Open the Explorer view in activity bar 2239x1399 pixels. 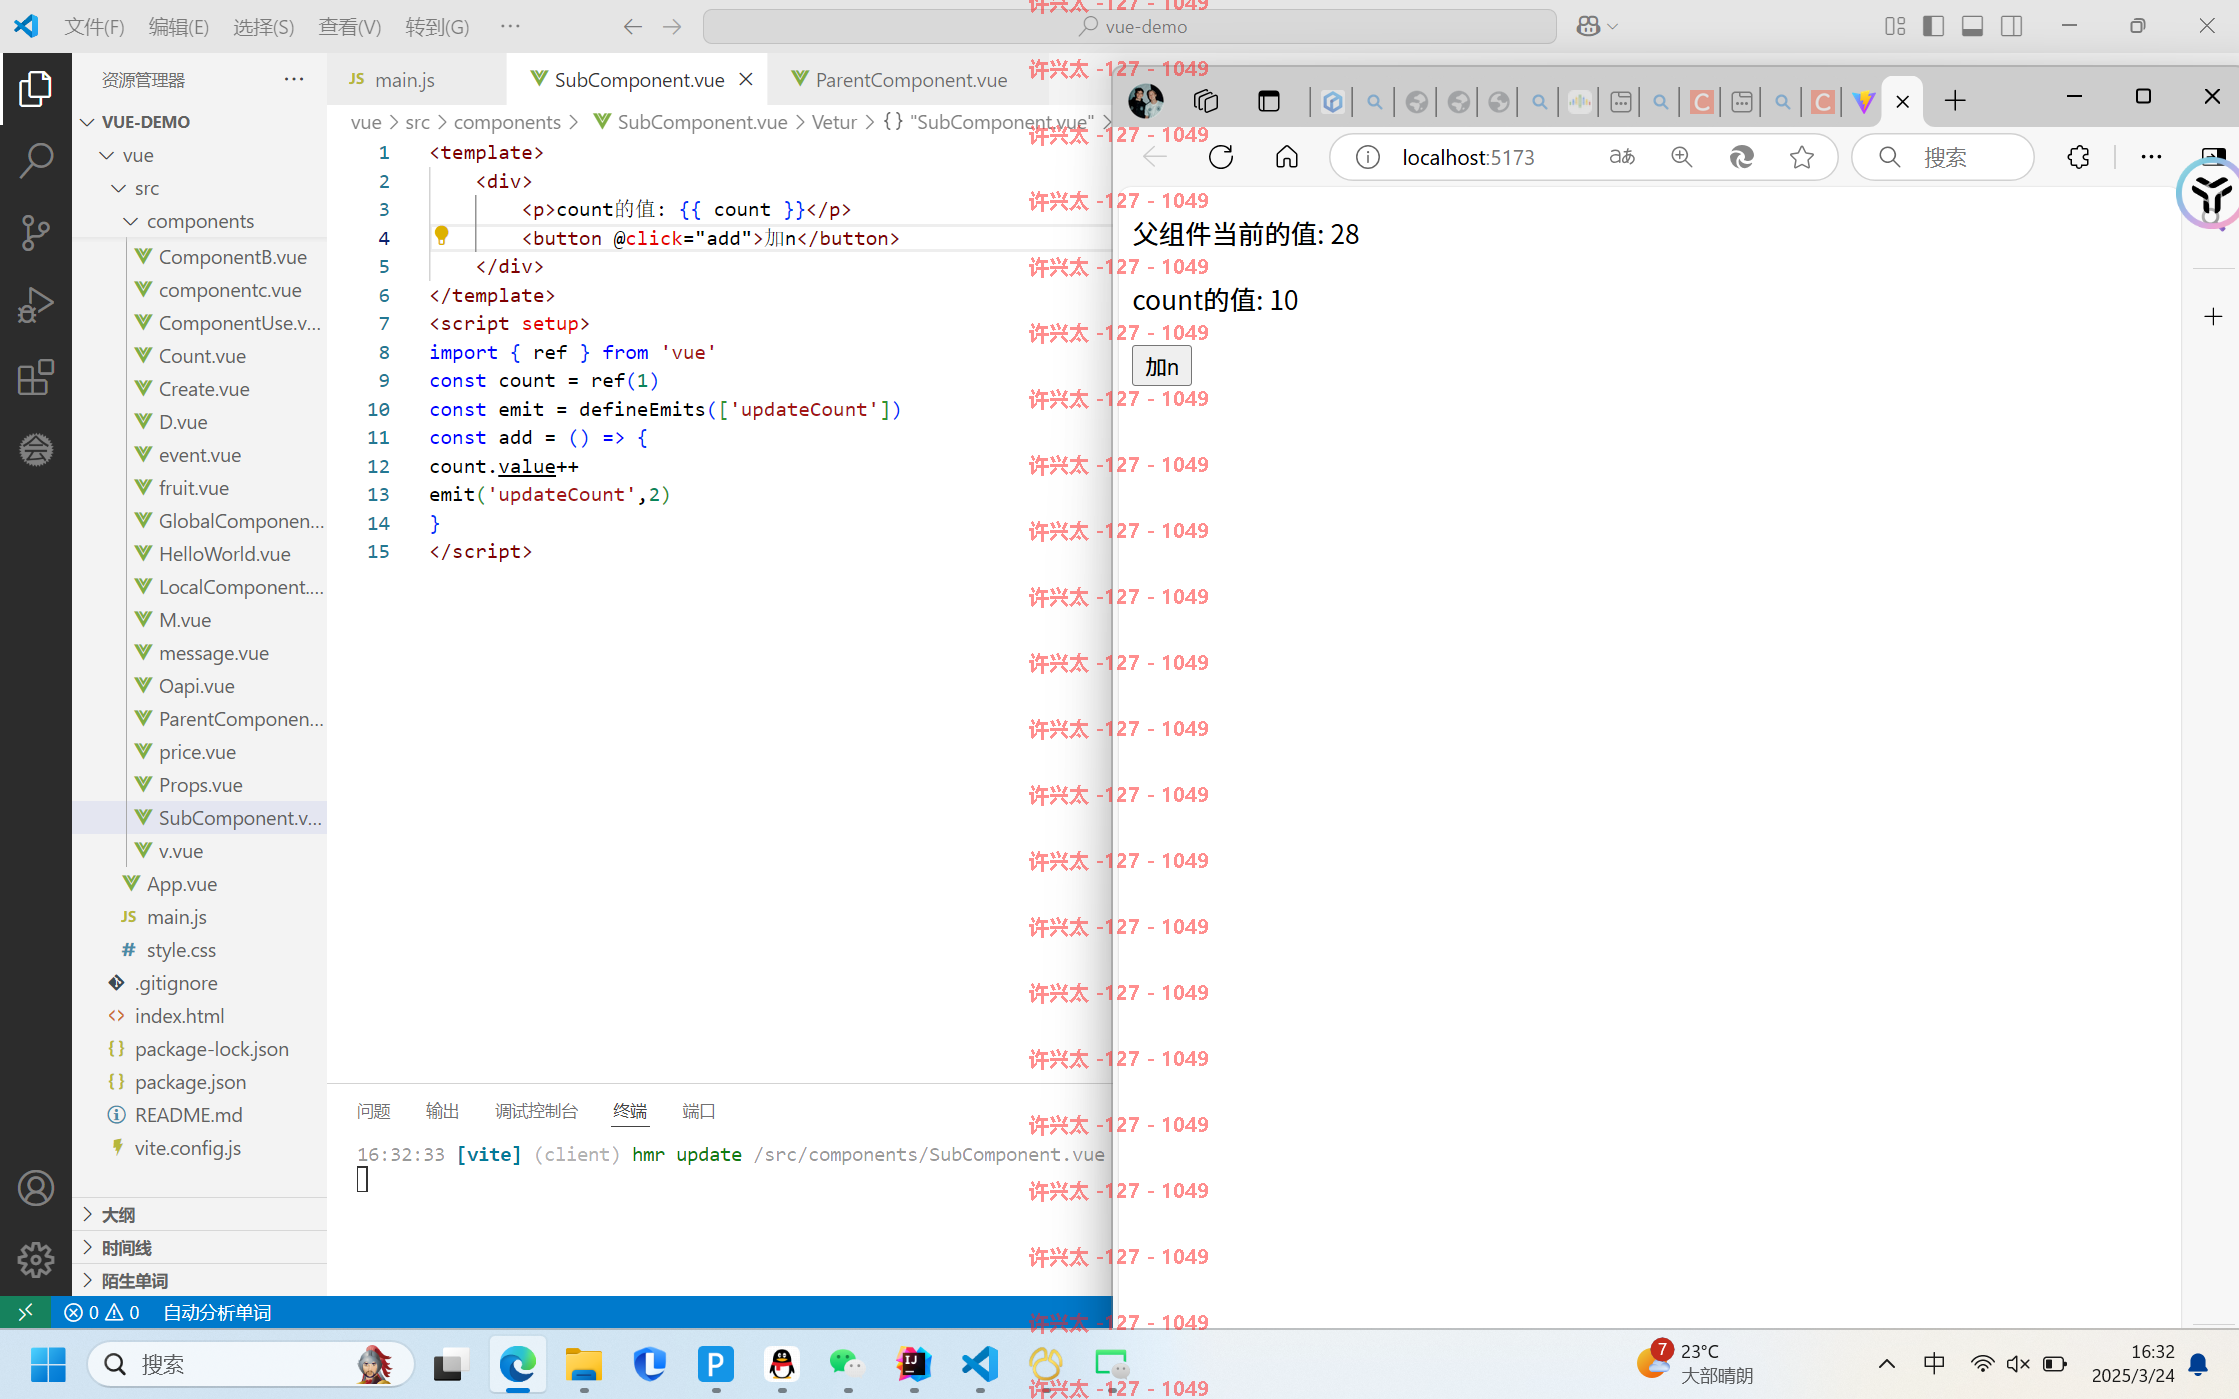coord(36,89)
